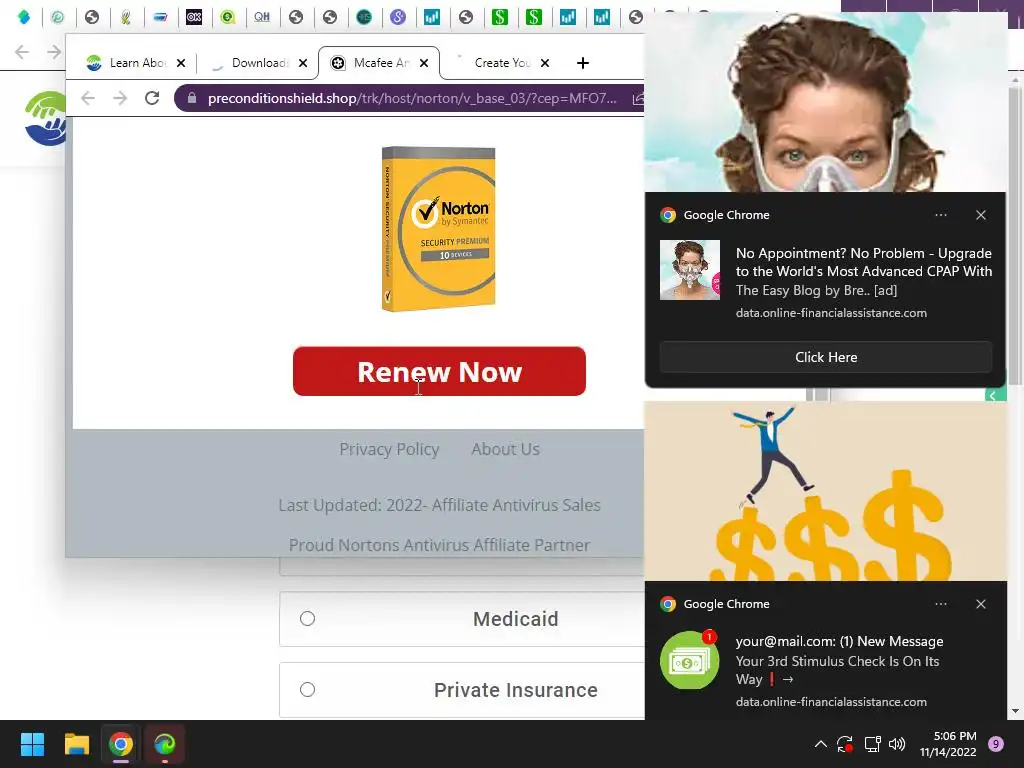
Task: Click the CPAP notification thumbnail image
Action: point(690,270)
